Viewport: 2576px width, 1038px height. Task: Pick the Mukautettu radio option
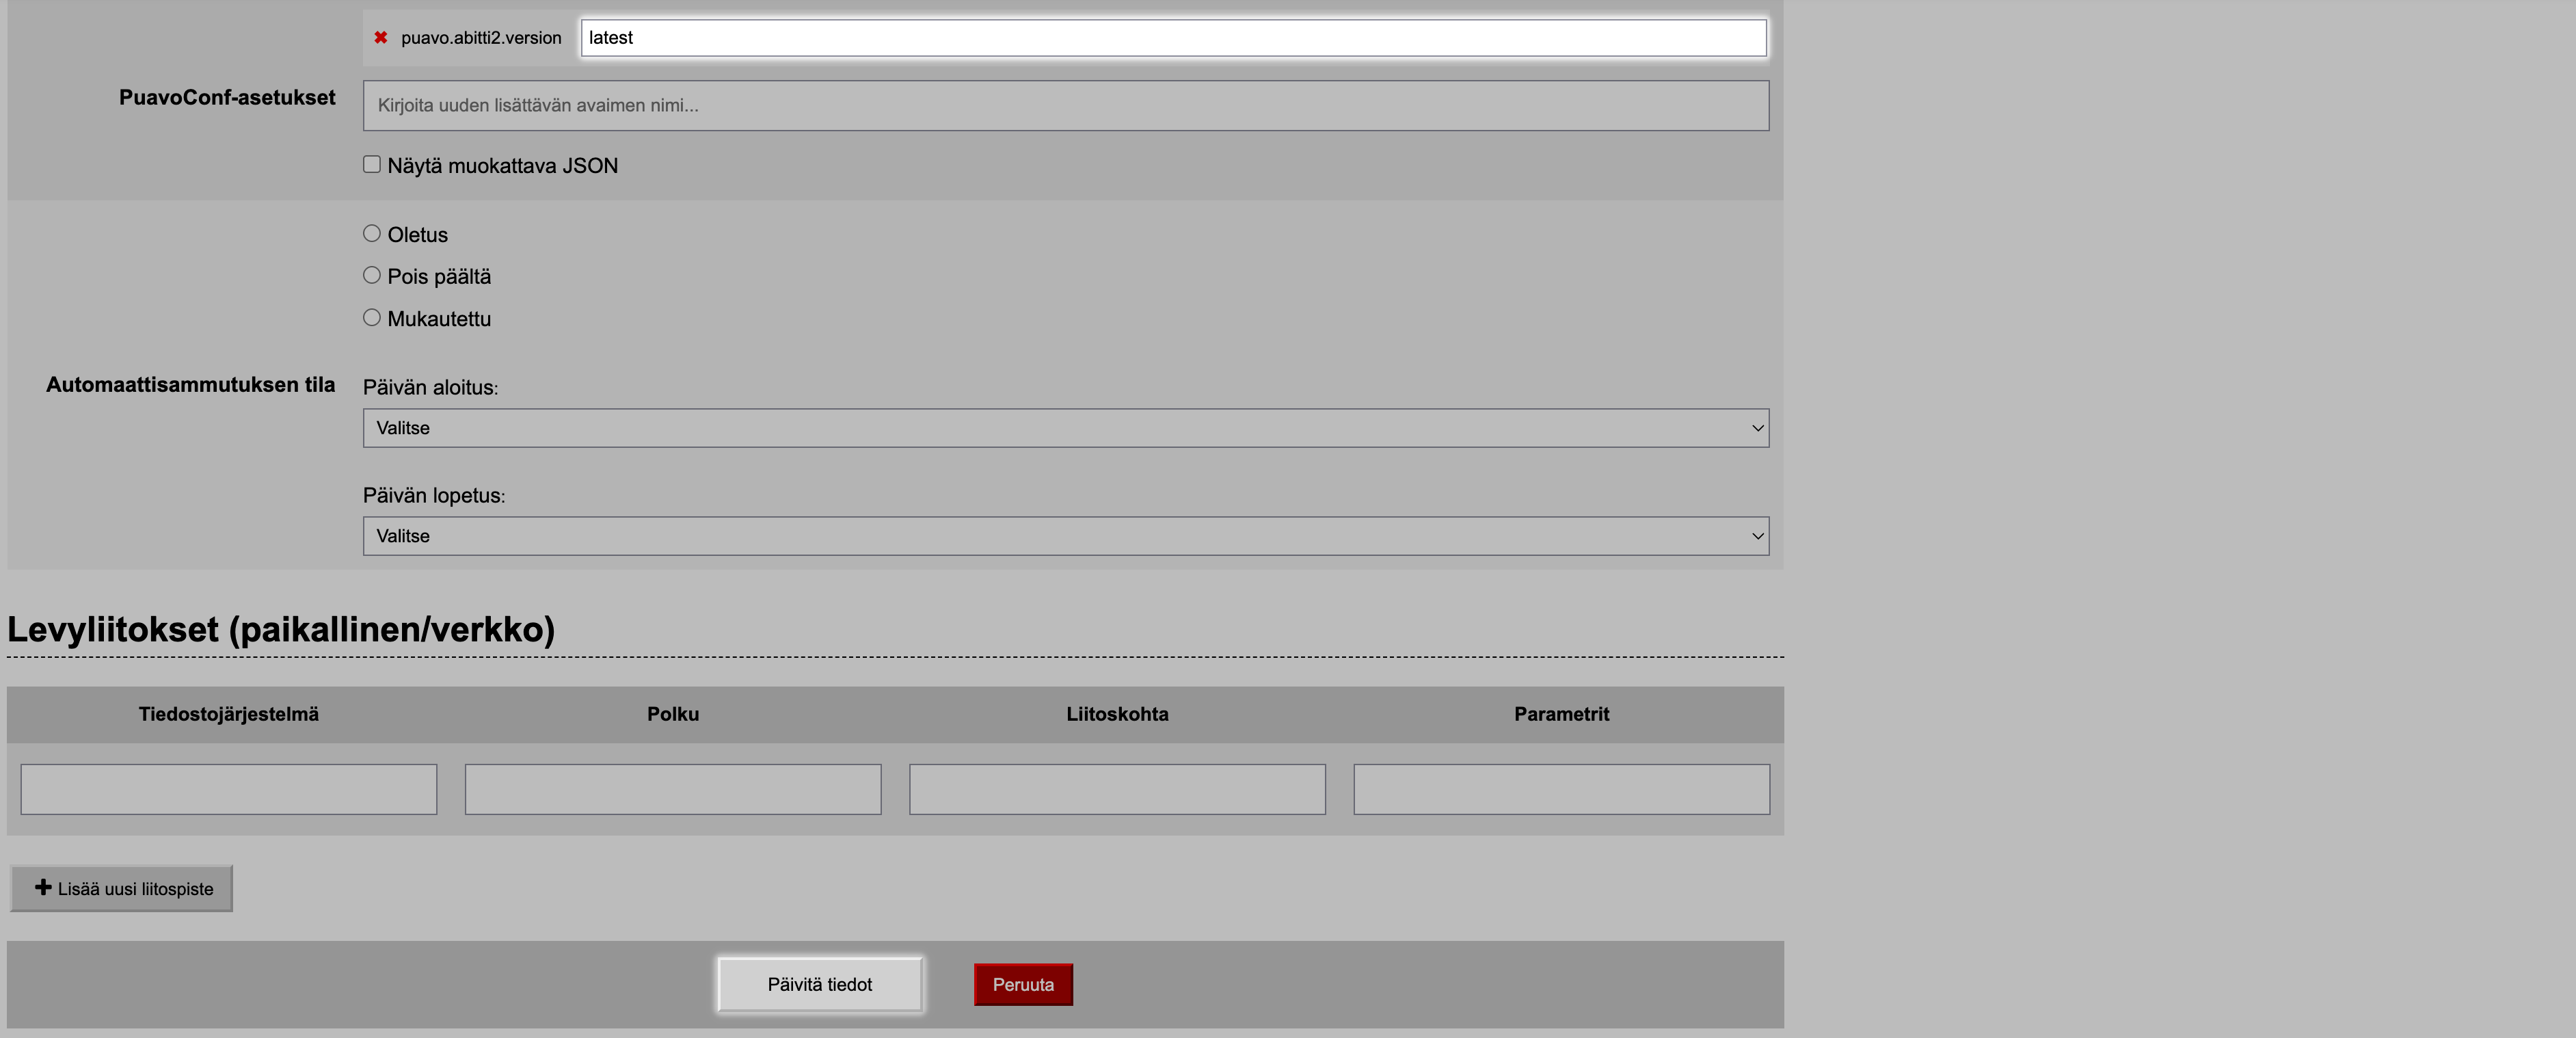[372, 318]
